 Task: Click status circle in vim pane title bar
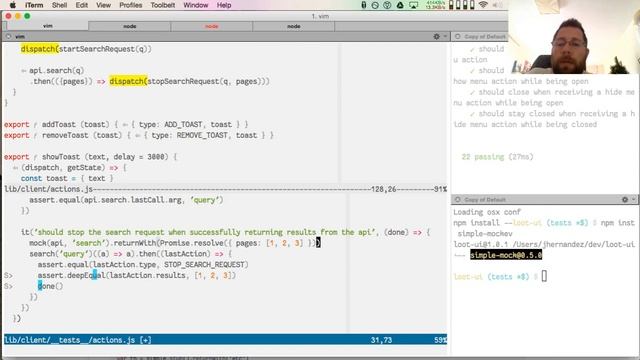(8, 36)
